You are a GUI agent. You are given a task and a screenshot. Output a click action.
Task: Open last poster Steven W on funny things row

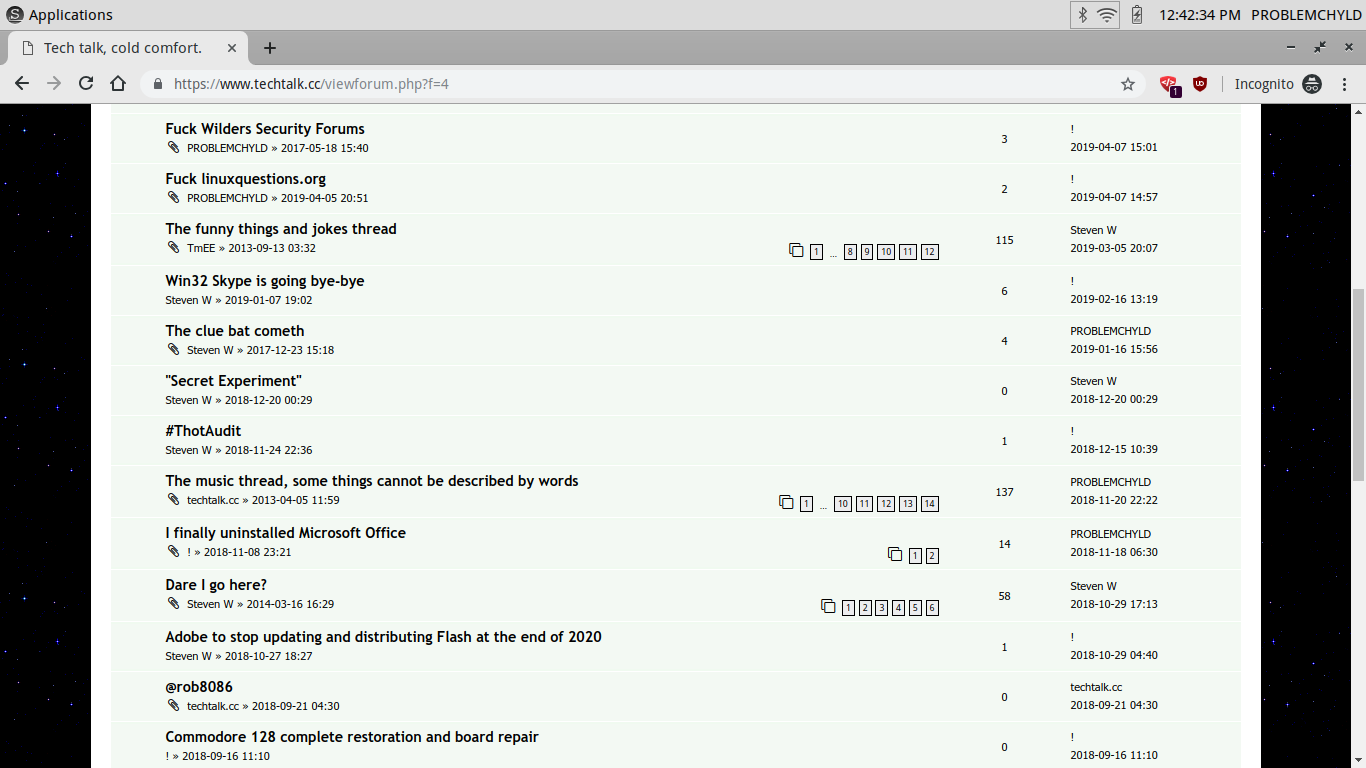[1093, 231]
